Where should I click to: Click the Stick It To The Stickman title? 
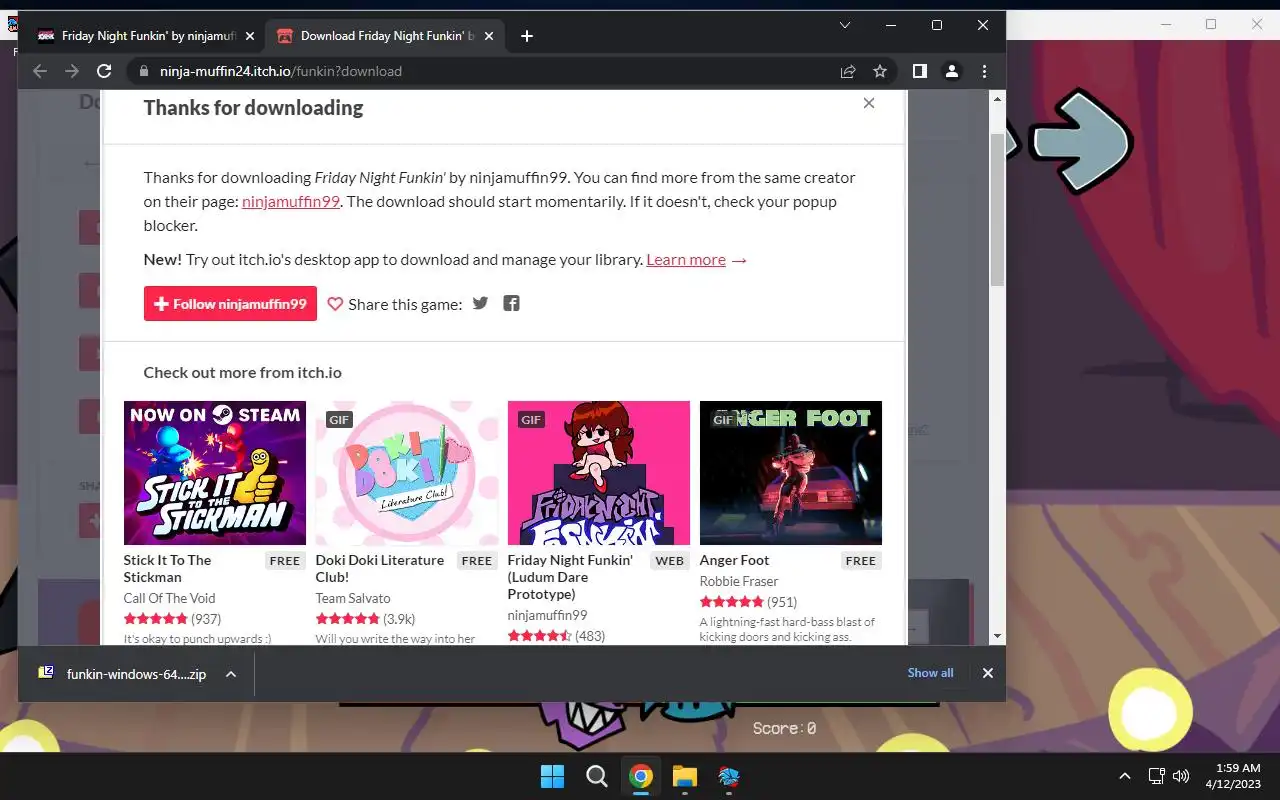(x=167, y=568)
